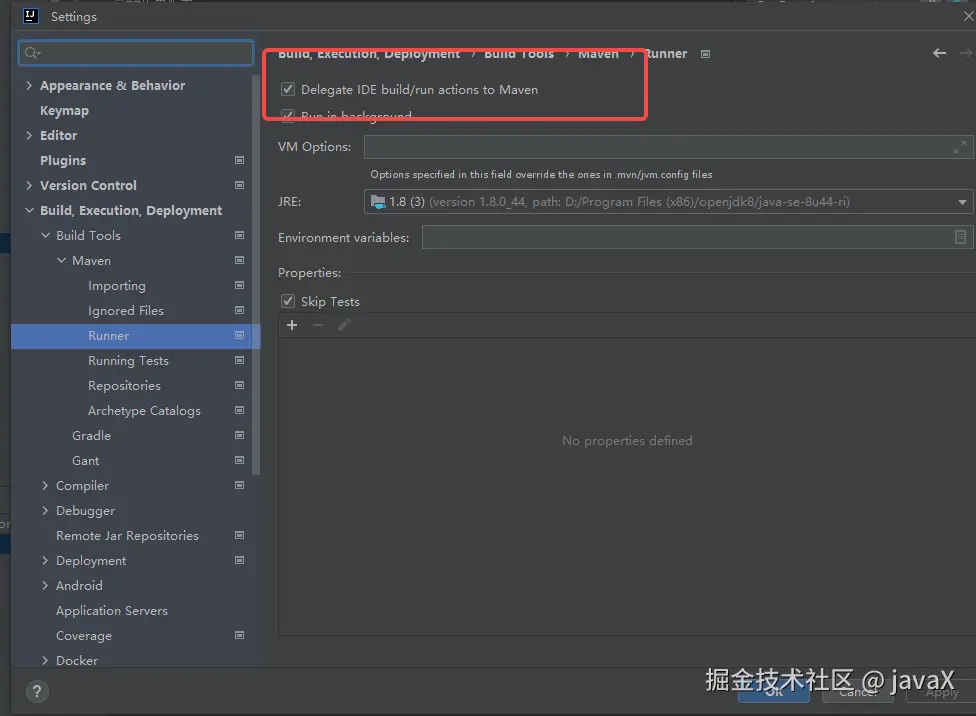
Task: Collapse Maven node
Action: click(61, 260)
